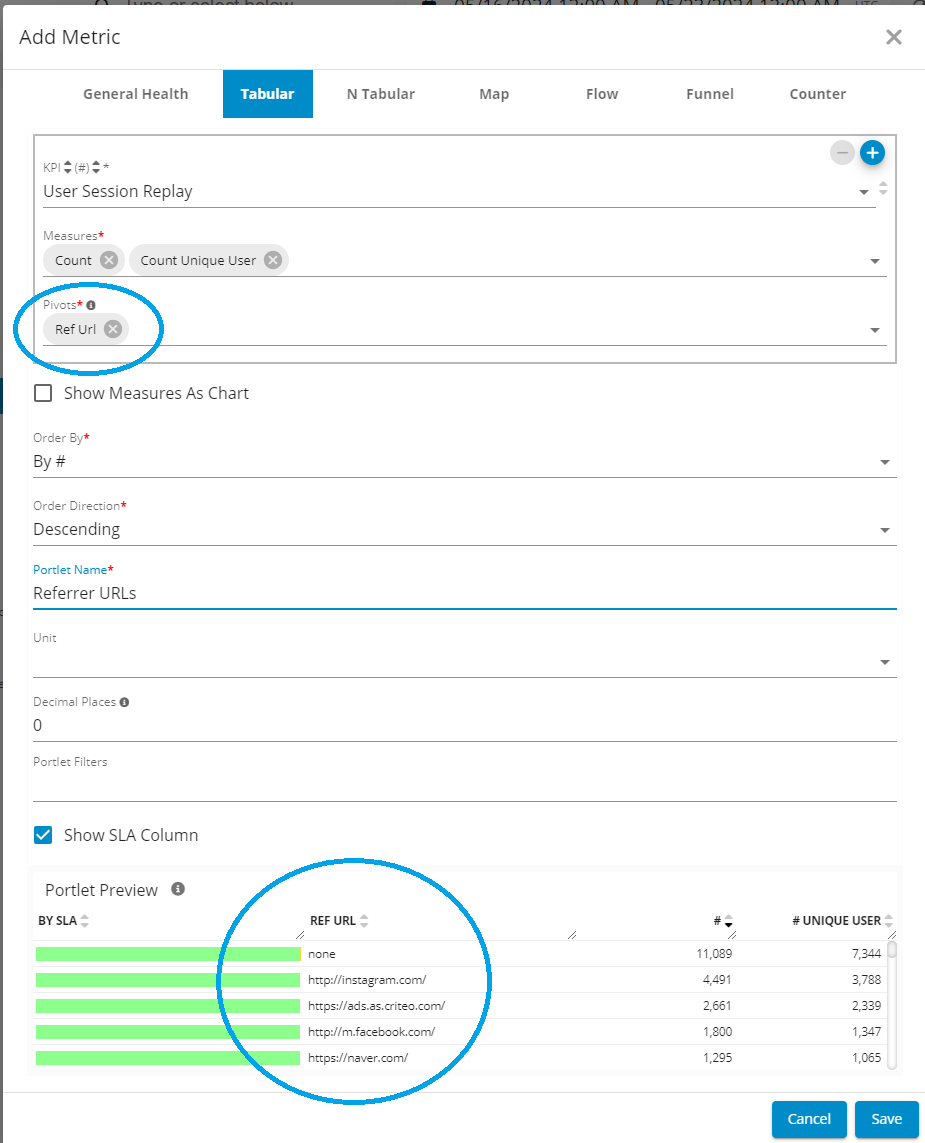Click the Cancel button
Screen dimensions: 925x1143
tap(809, 1119)
